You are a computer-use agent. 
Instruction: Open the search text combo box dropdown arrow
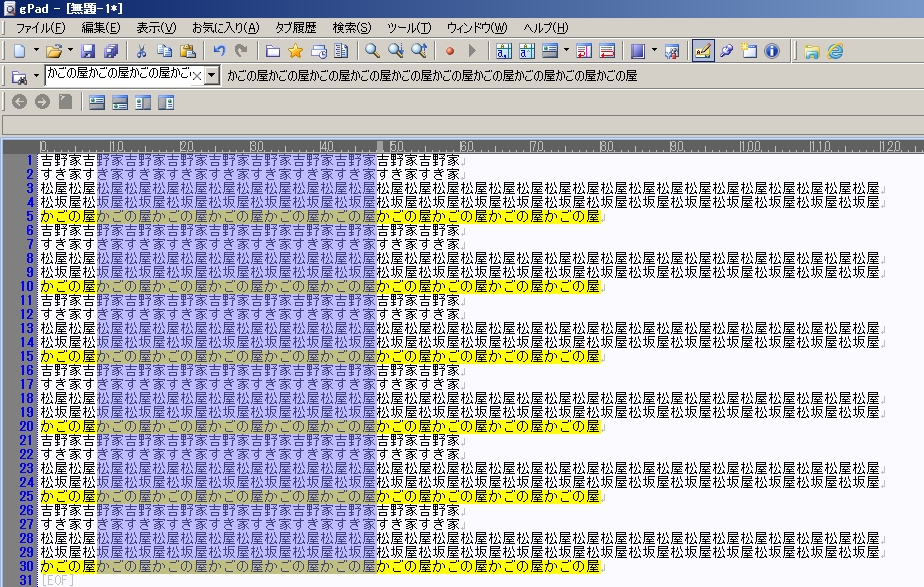point(212,75)
